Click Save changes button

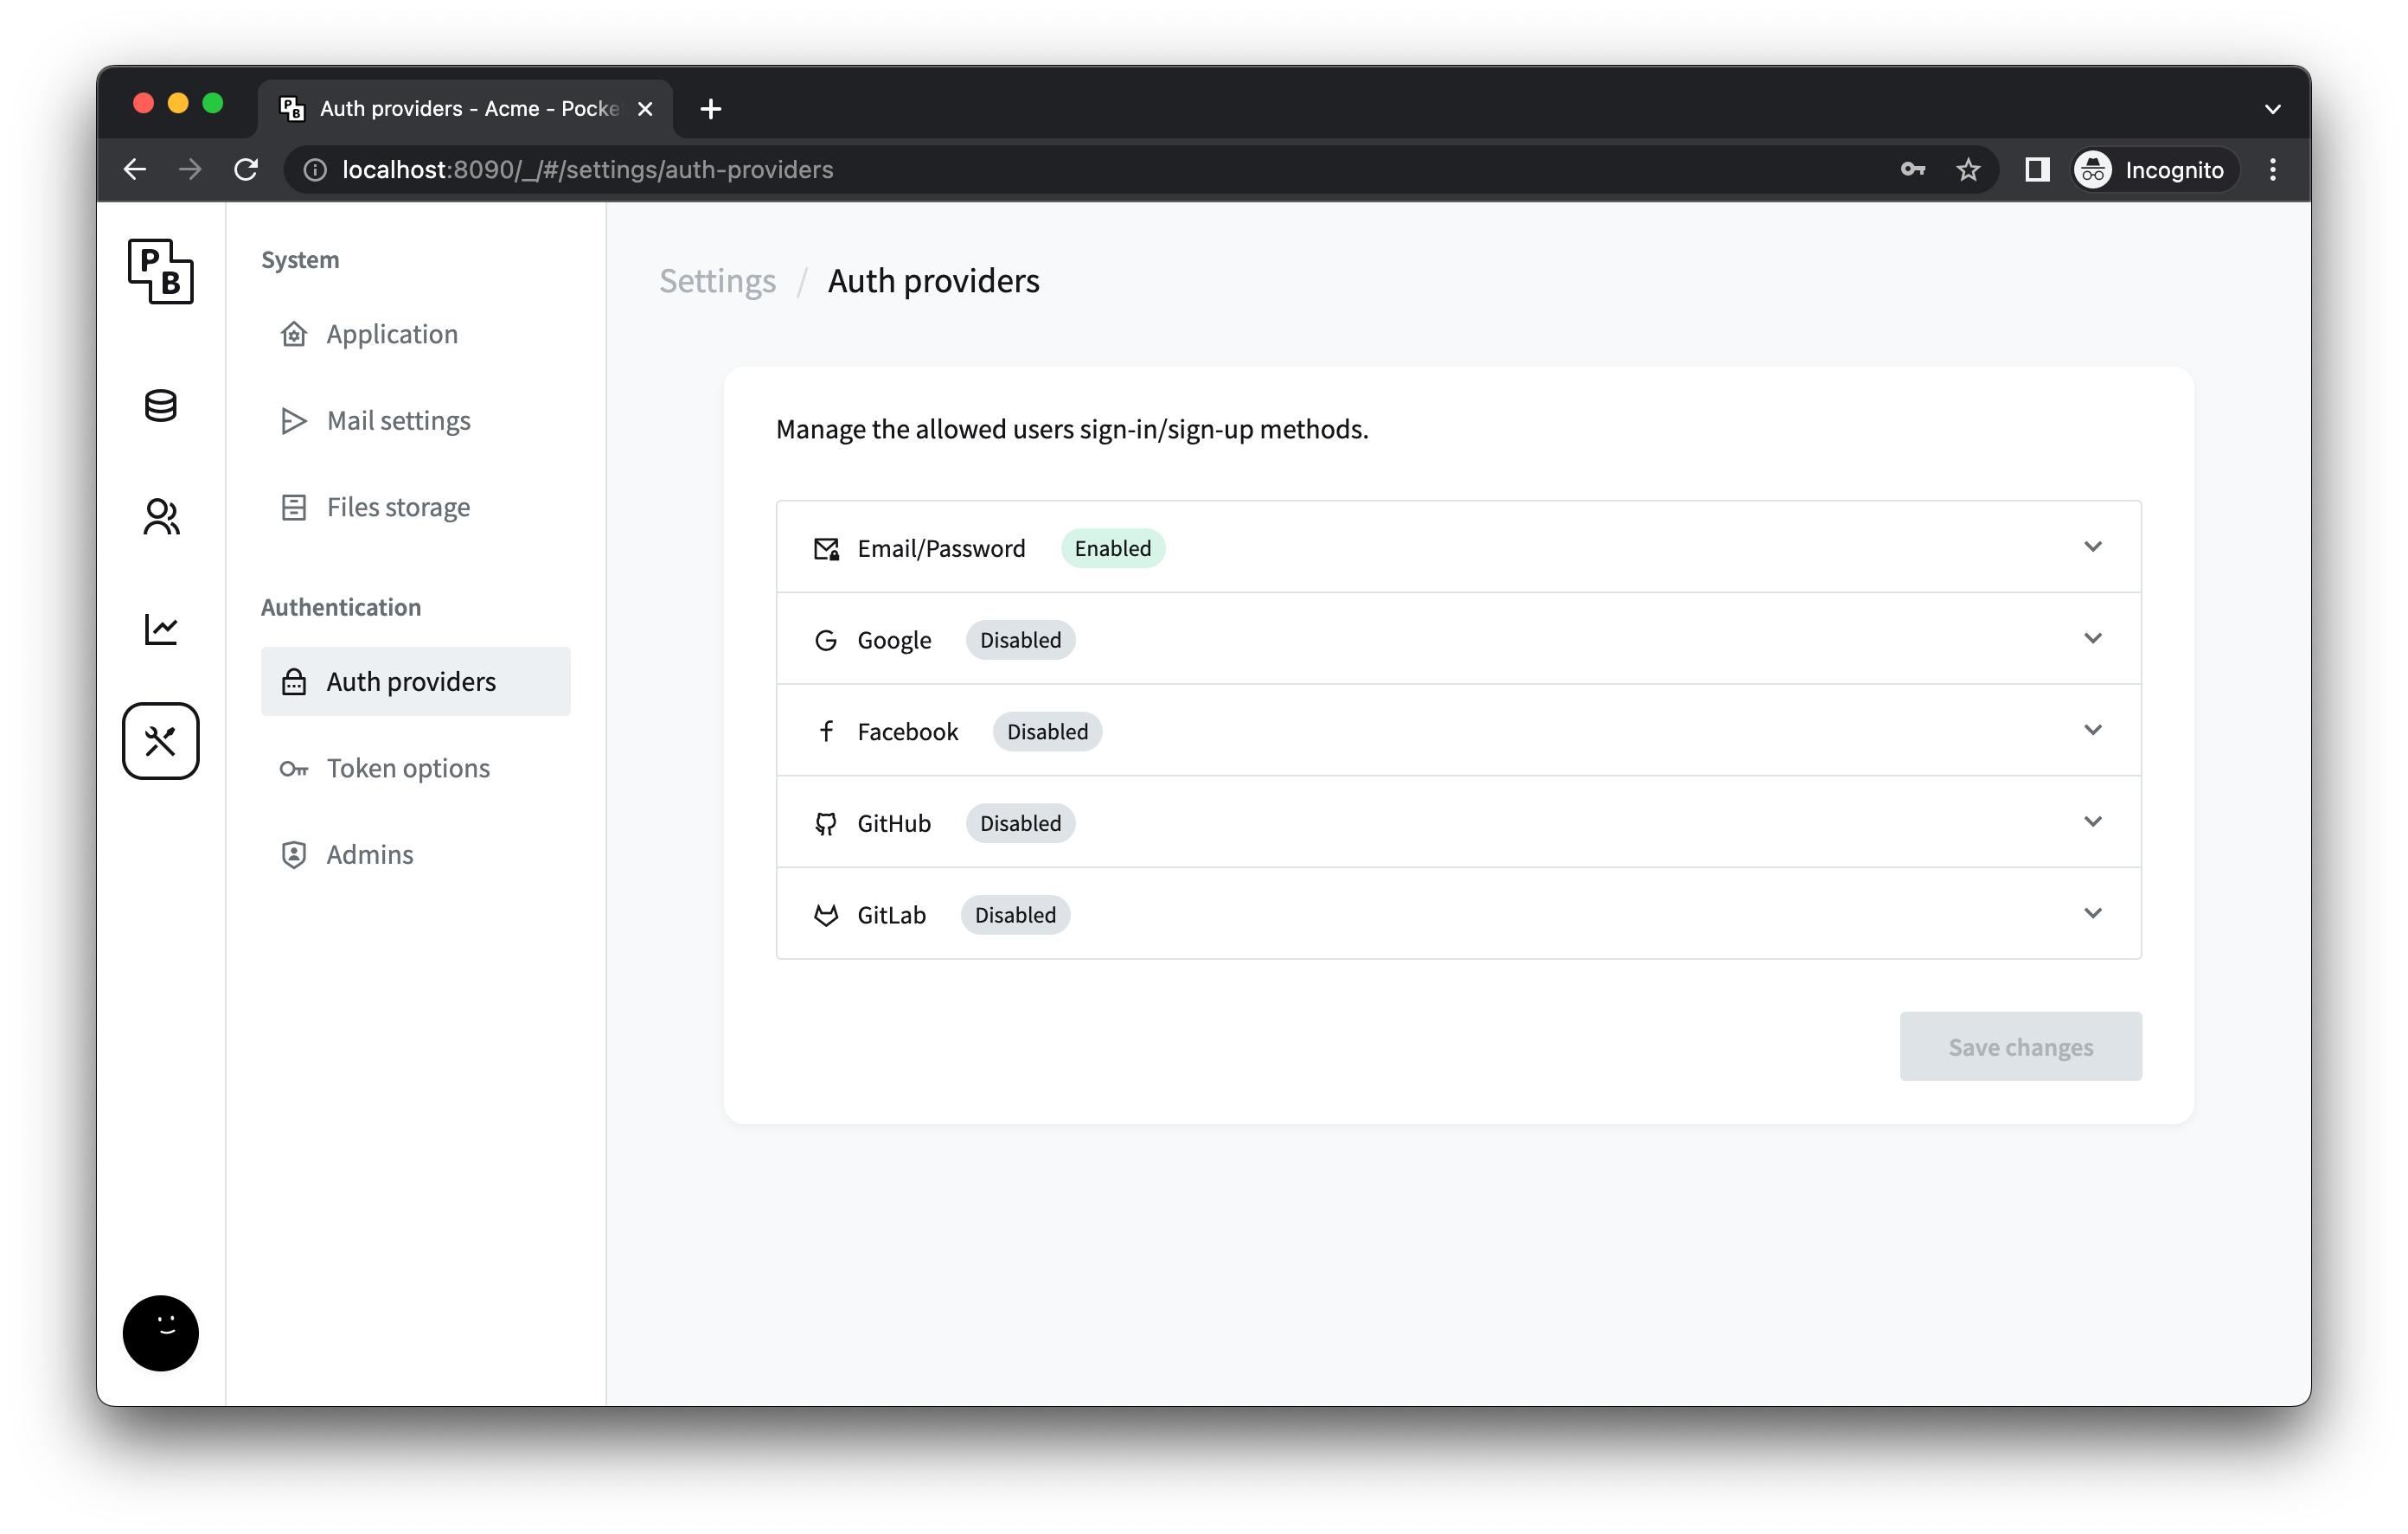click(2021, 1046)
